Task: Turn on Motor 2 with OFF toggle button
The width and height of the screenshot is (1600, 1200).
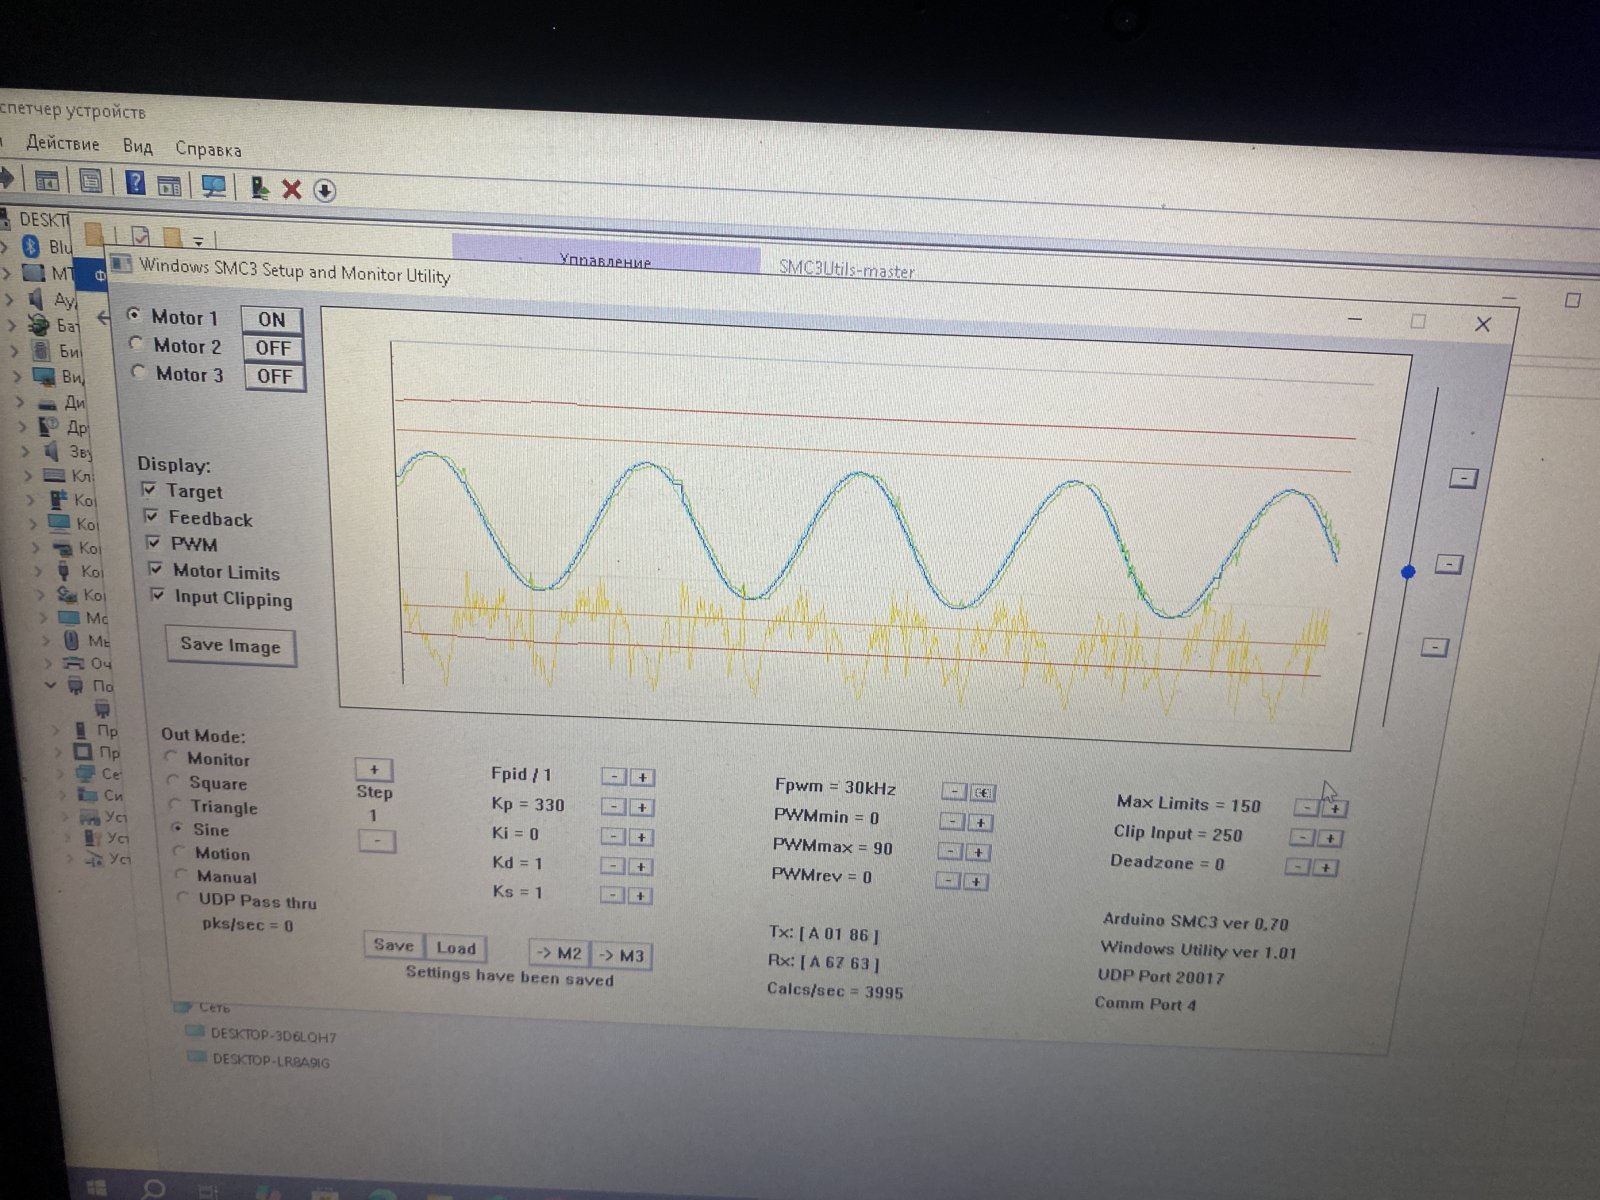Action: 273,348
